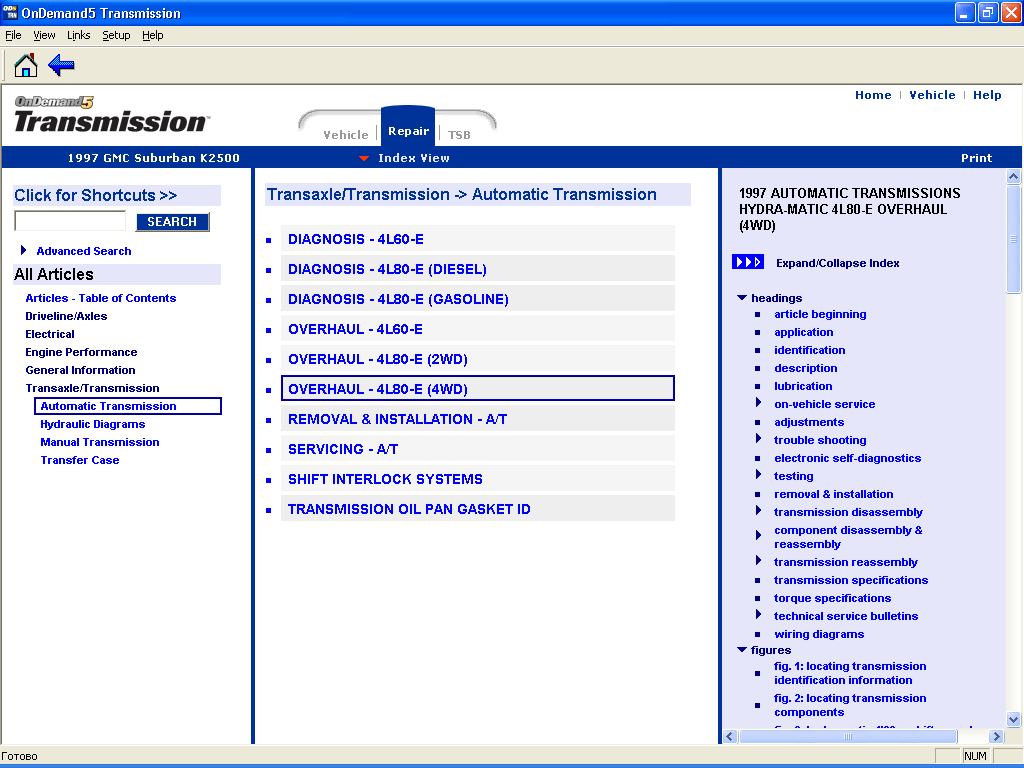The width and height of the screenshot is (1024, 768).
Task: Open OVERHAUL - 4L80-E (2WD) article
Action: (477, 359)
